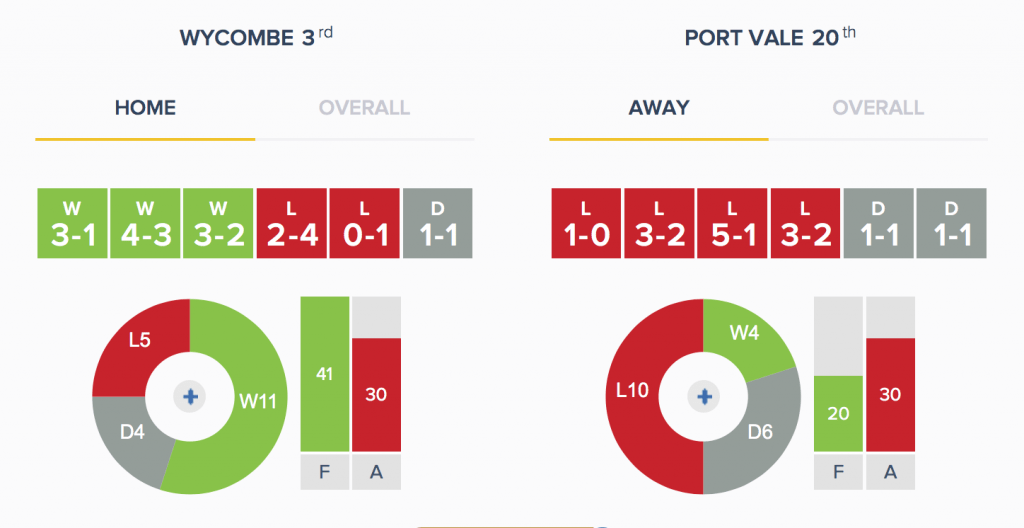Click Wycombe goals for bar showing 41
This screenshot has width=1024, height=528.
tap(325, 374)
